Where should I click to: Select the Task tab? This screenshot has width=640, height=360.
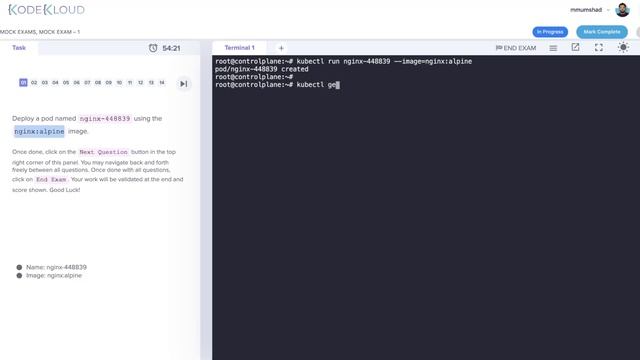(19, 48)
